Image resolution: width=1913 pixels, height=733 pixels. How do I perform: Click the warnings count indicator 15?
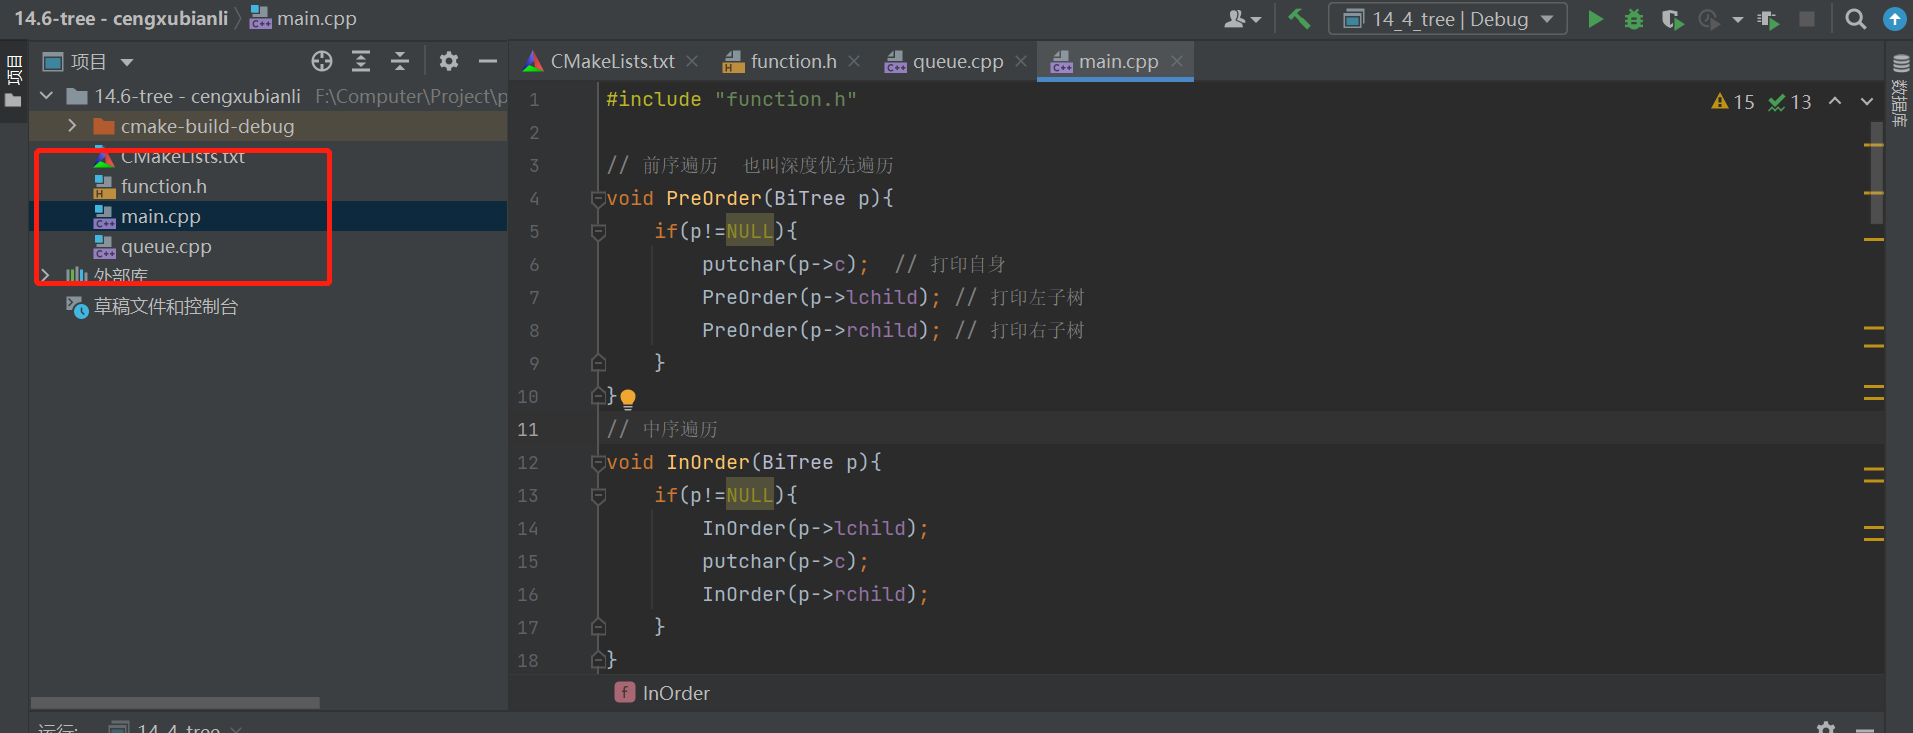tap(1733, 102)
